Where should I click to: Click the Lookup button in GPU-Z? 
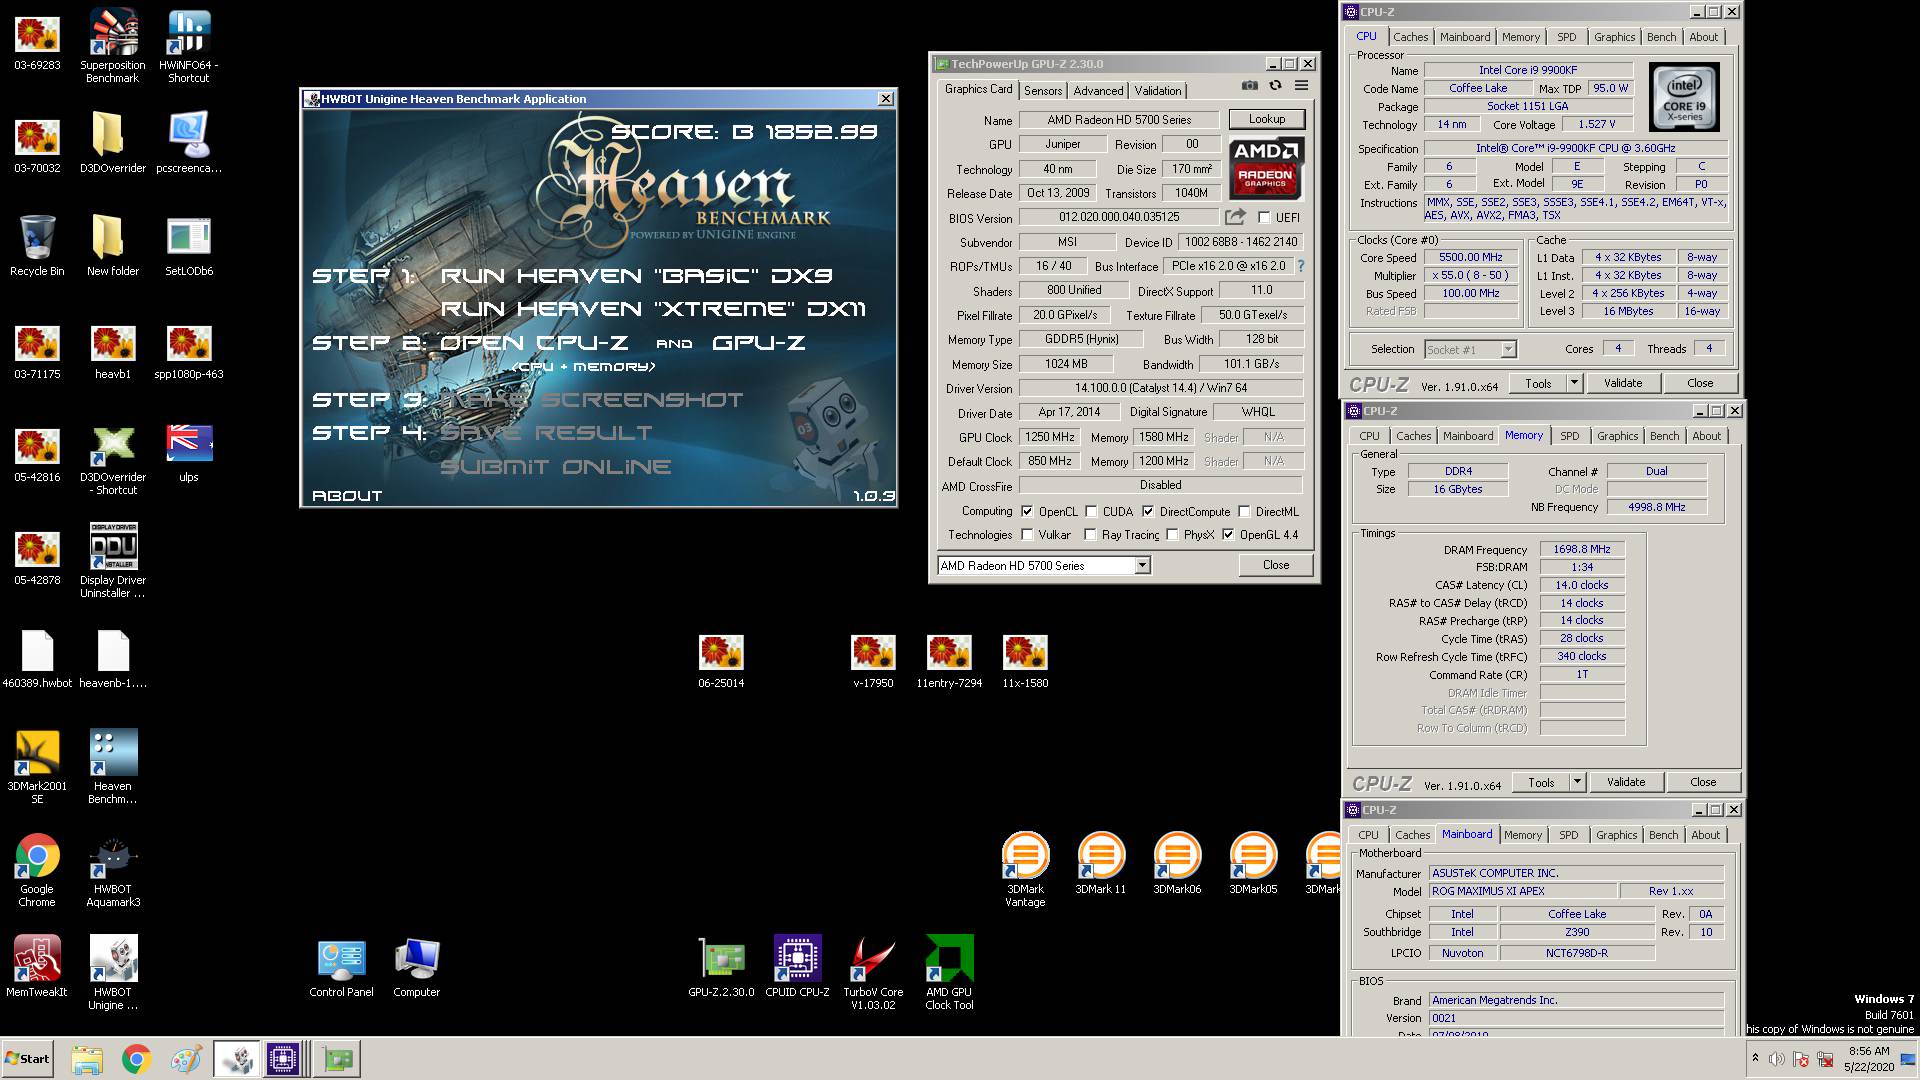coord(1267,119)
